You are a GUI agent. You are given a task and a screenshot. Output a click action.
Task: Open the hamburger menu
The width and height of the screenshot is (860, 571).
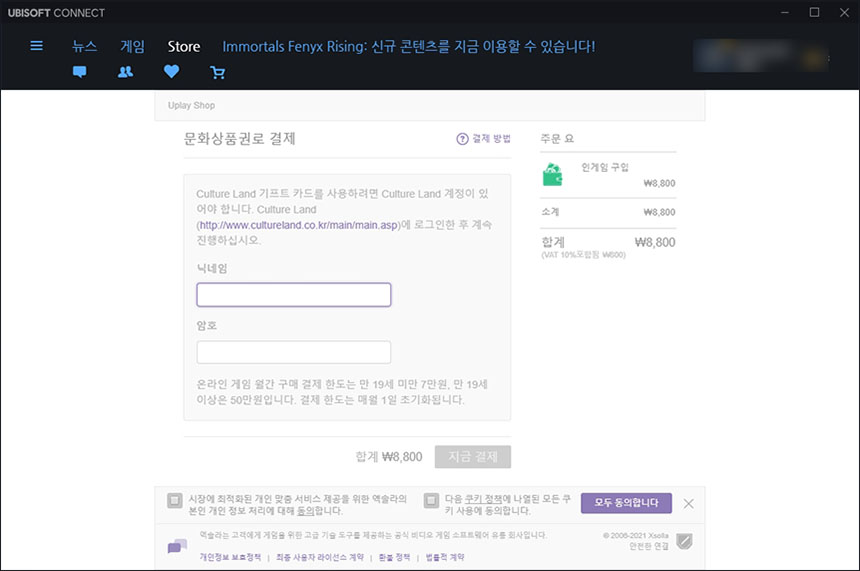[x=36, y=46]
